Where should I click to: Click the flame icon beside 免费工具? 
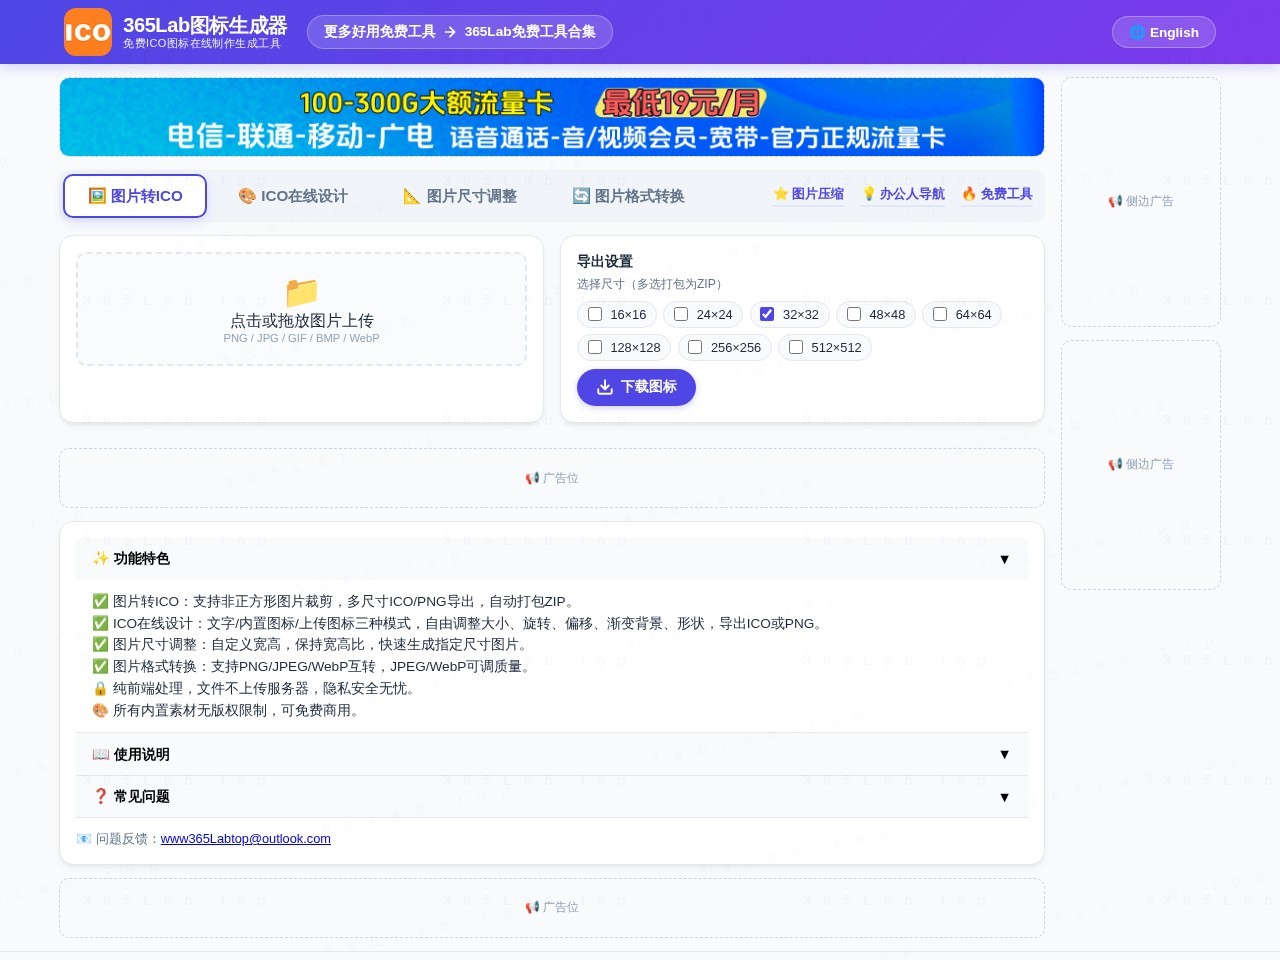click(969, 193)
